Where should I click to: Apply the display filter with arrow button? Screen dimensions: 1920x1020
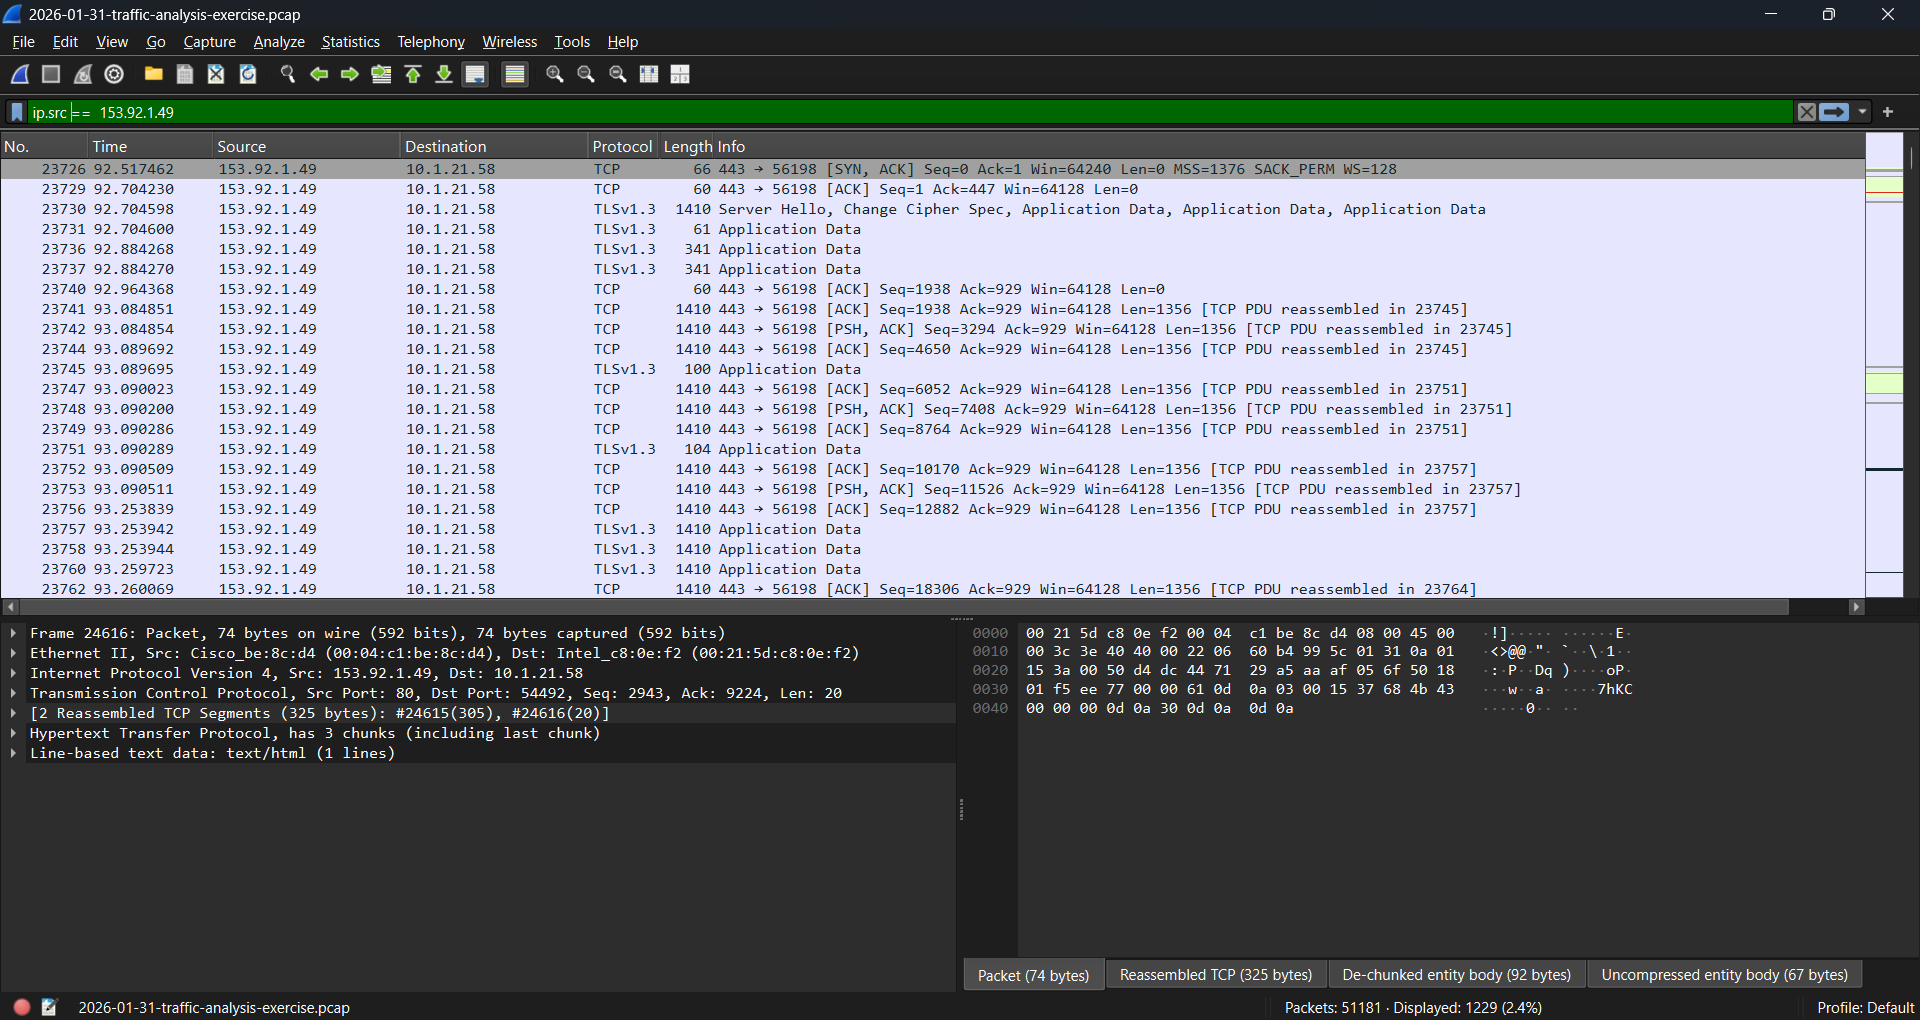coord(1834,112)
